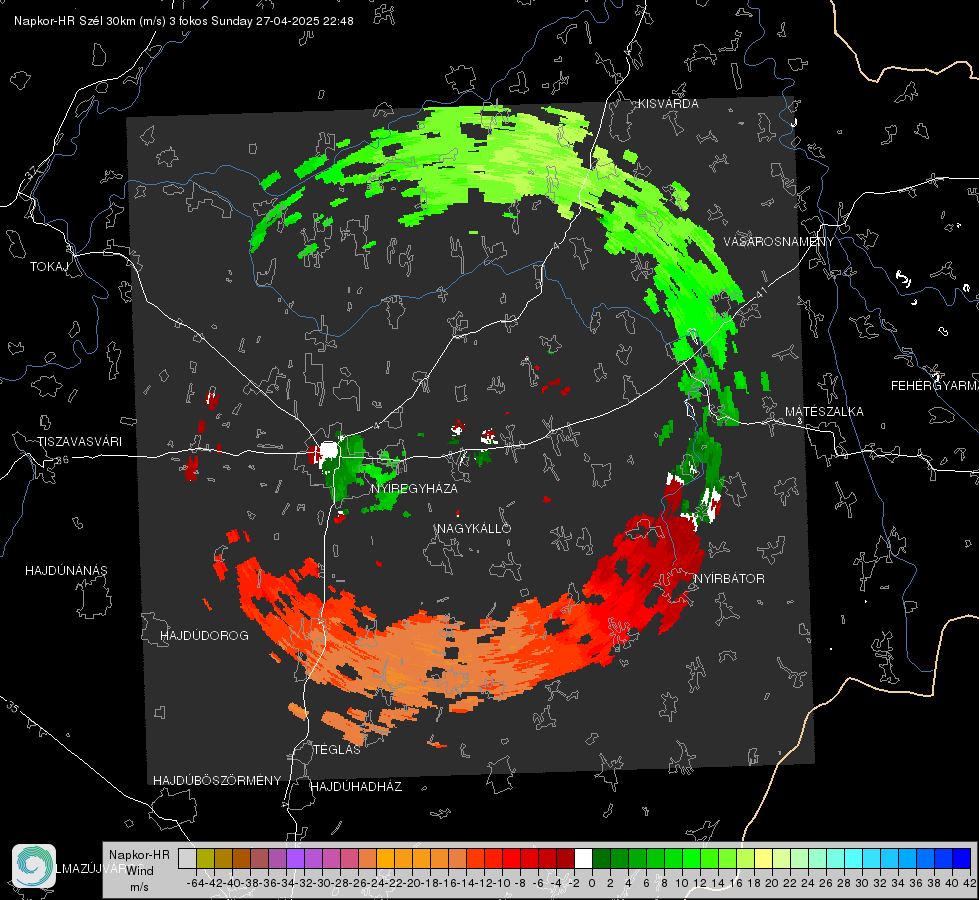979x900 pixels.
Task: Click the FEHÉRGYARMAT town label
Action: 935,386
